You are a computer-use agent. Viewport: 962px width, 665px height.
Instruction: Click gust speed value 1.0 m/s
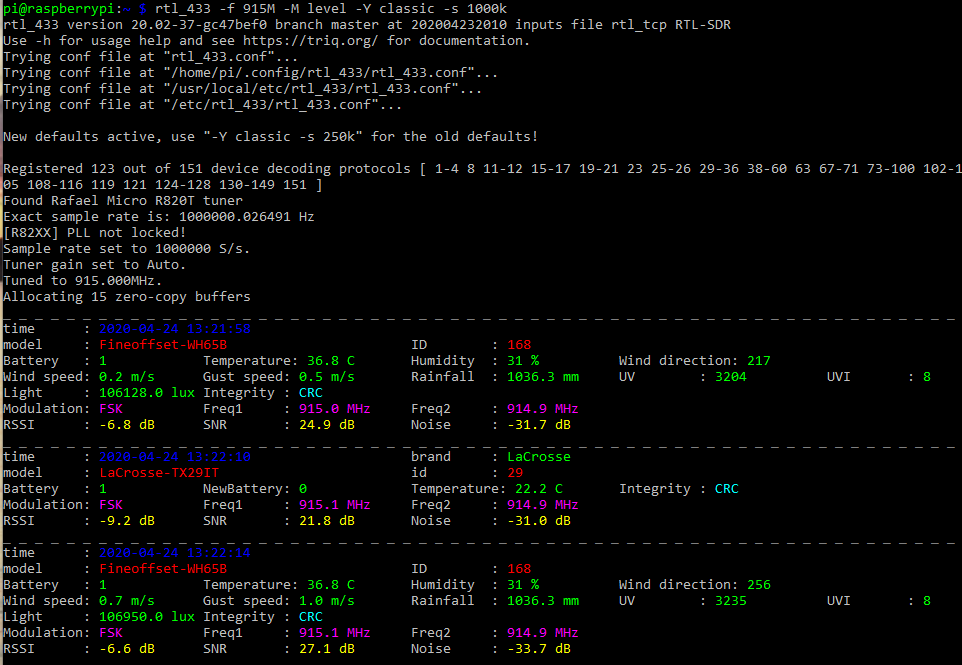pos(327,601)
